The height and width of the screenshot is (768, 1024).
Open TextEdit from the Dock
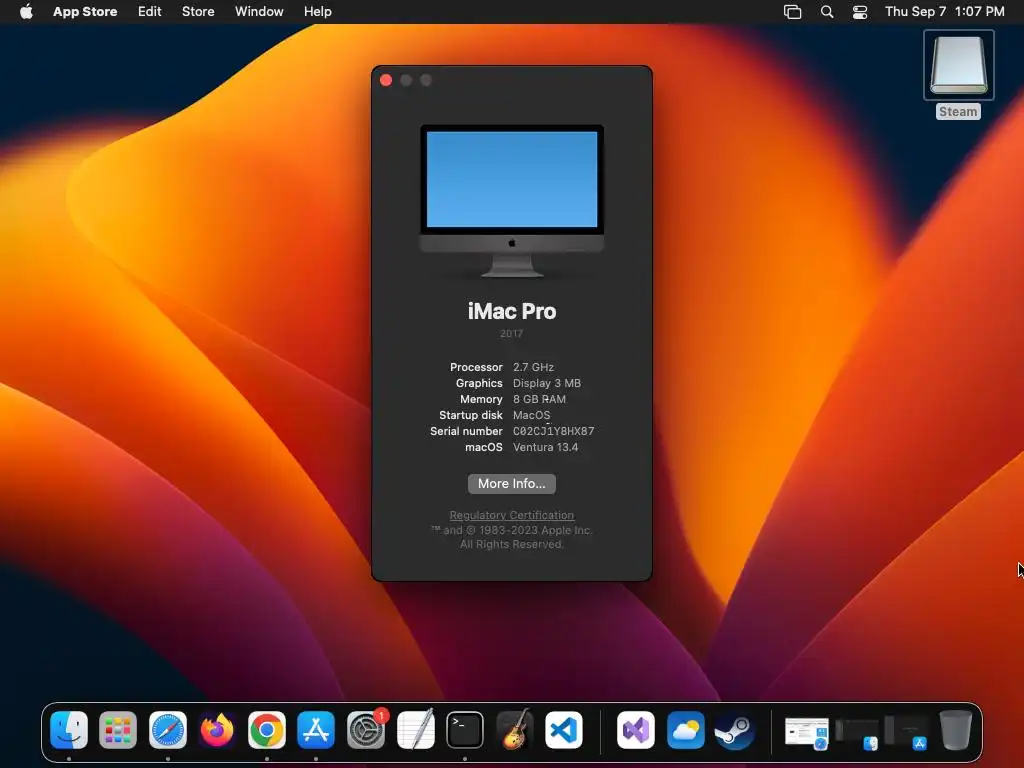(415, 730)
